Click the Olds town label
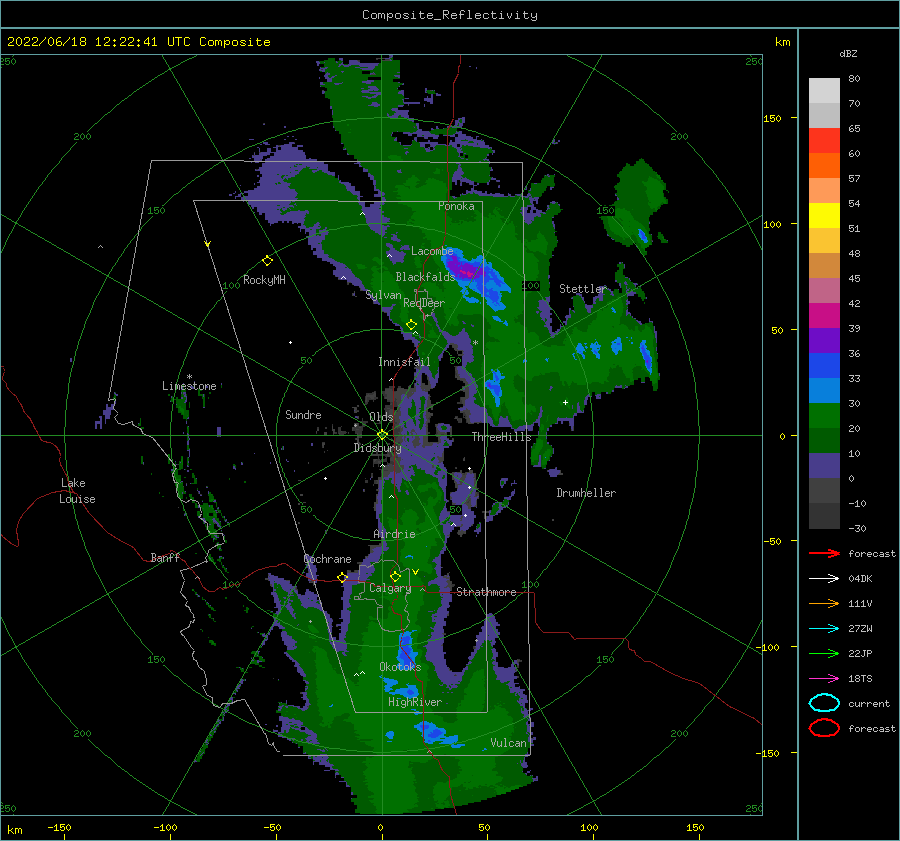The width and height of the screenshot is (900, 841). [381, 417]
